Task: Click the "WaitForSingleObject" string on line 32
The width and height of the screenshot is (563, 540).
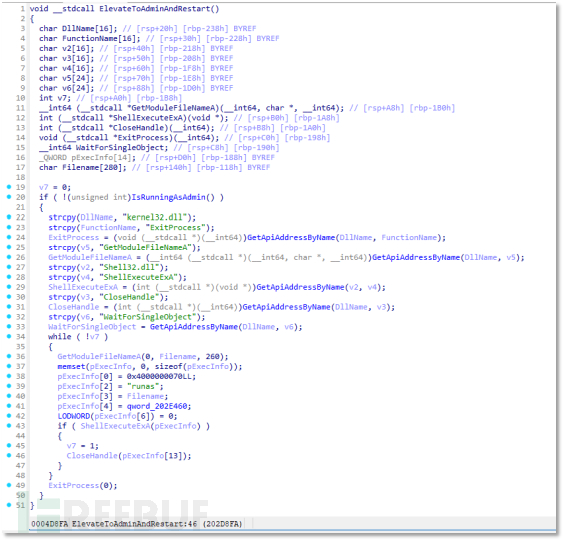Action: 148,317
